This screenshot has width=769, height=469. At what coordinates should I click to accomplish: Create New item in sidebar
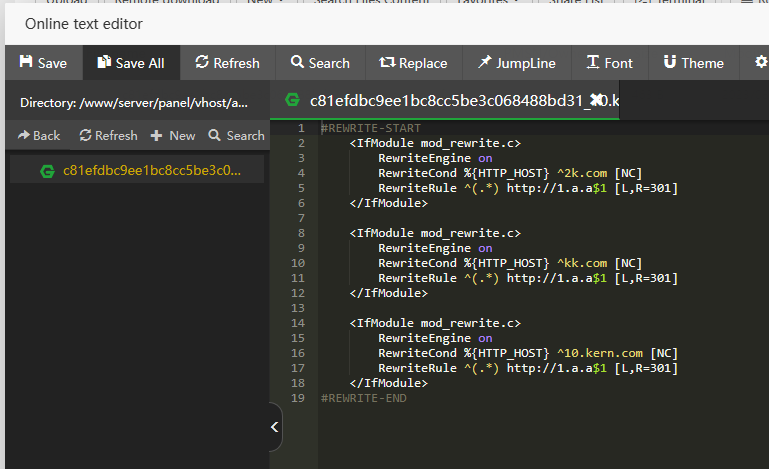click(x=173, y=135)
